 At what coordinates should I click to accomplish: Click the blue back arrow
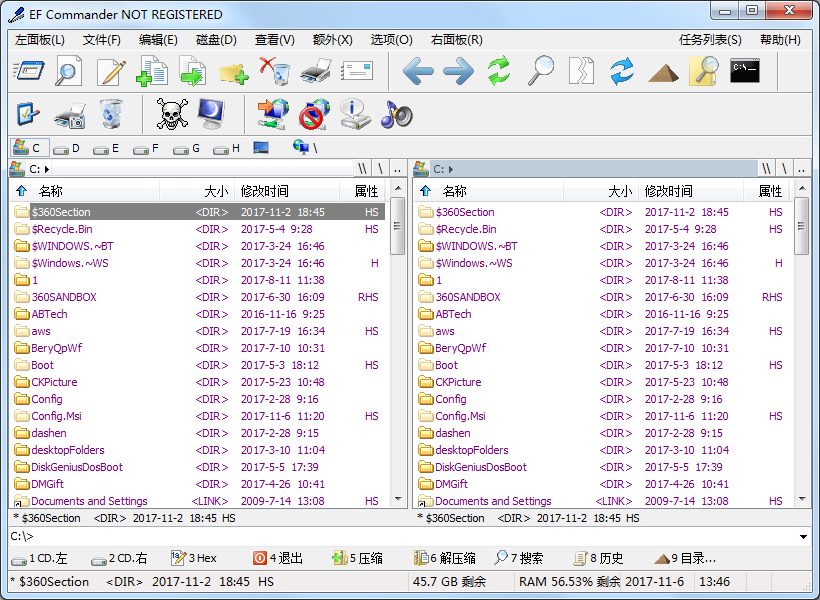(418, 71)
